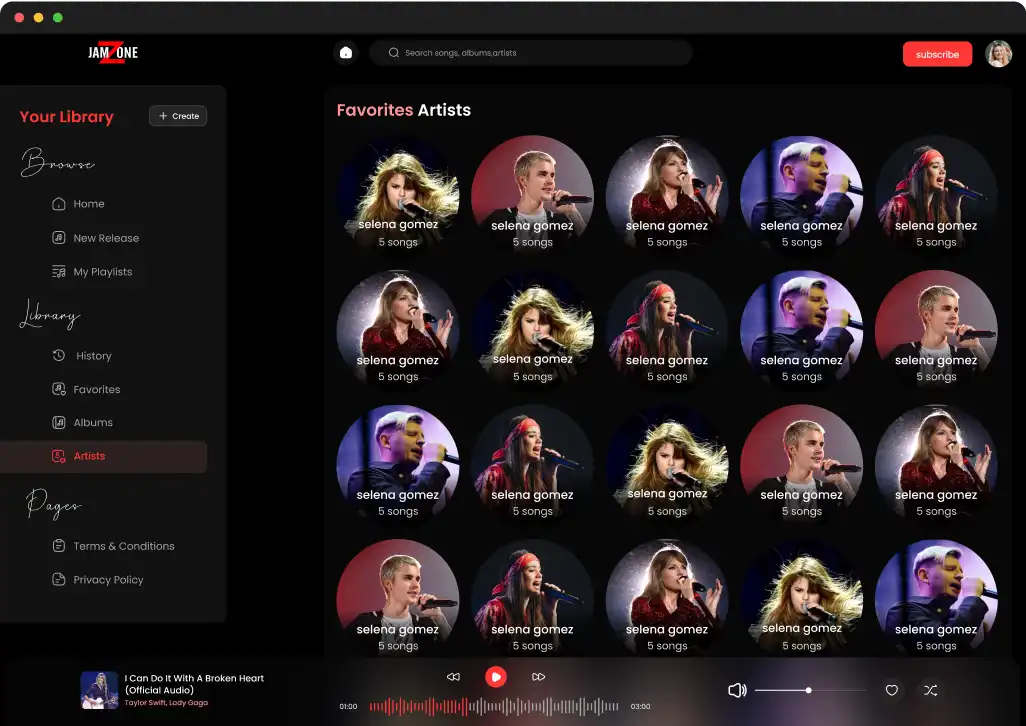Click the Artists sidebar icon
The width and height of the screenshot is (1026, 726).
point(58,456)
